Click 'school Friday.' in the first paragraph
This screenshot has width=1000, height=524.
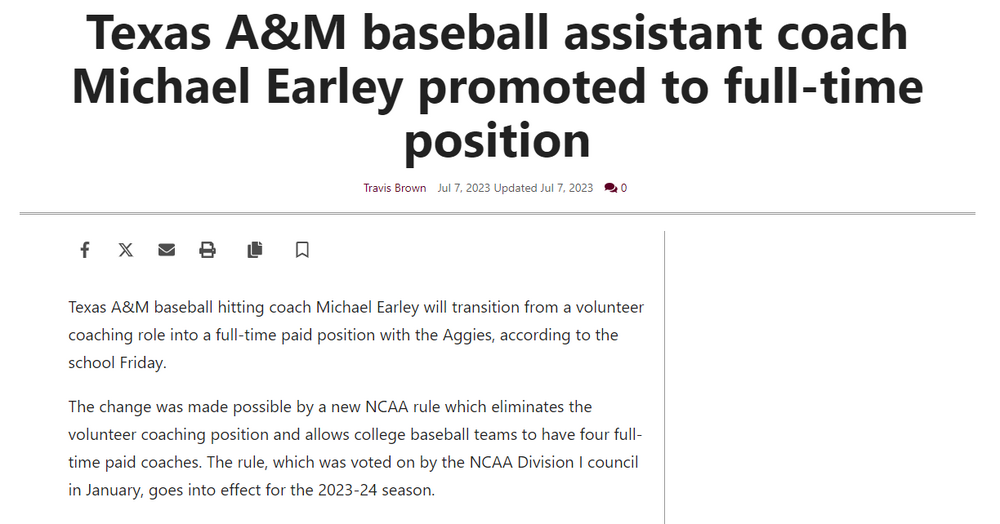click(x=117, y=362)
